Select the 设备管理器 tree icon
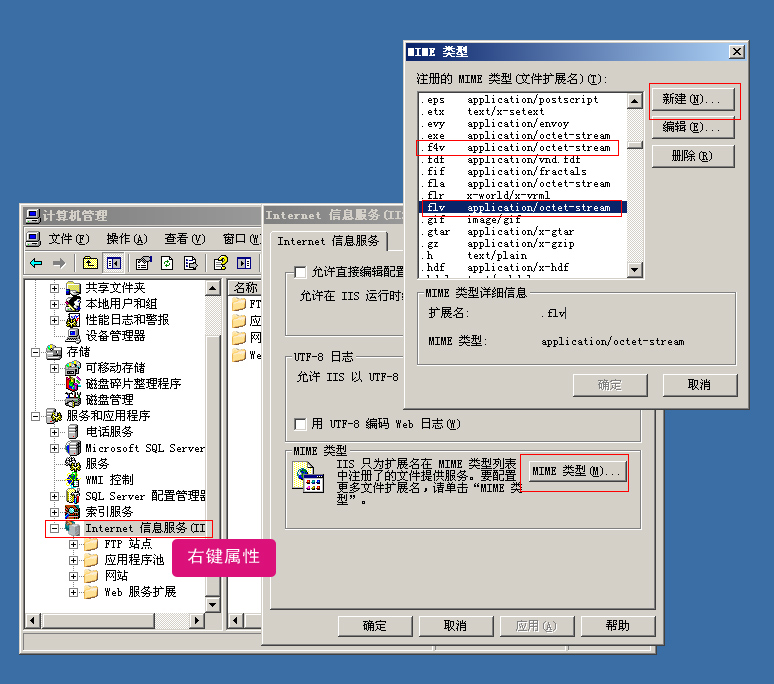 73,336
